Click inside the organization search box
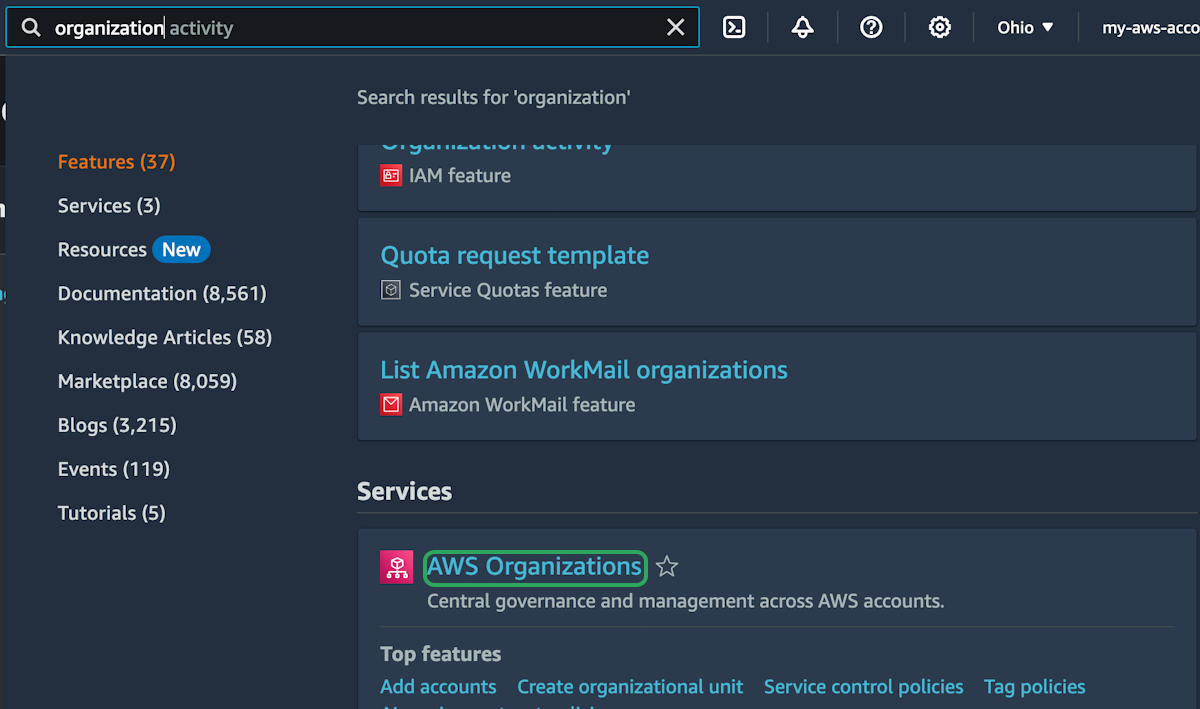 coord(352,28)
